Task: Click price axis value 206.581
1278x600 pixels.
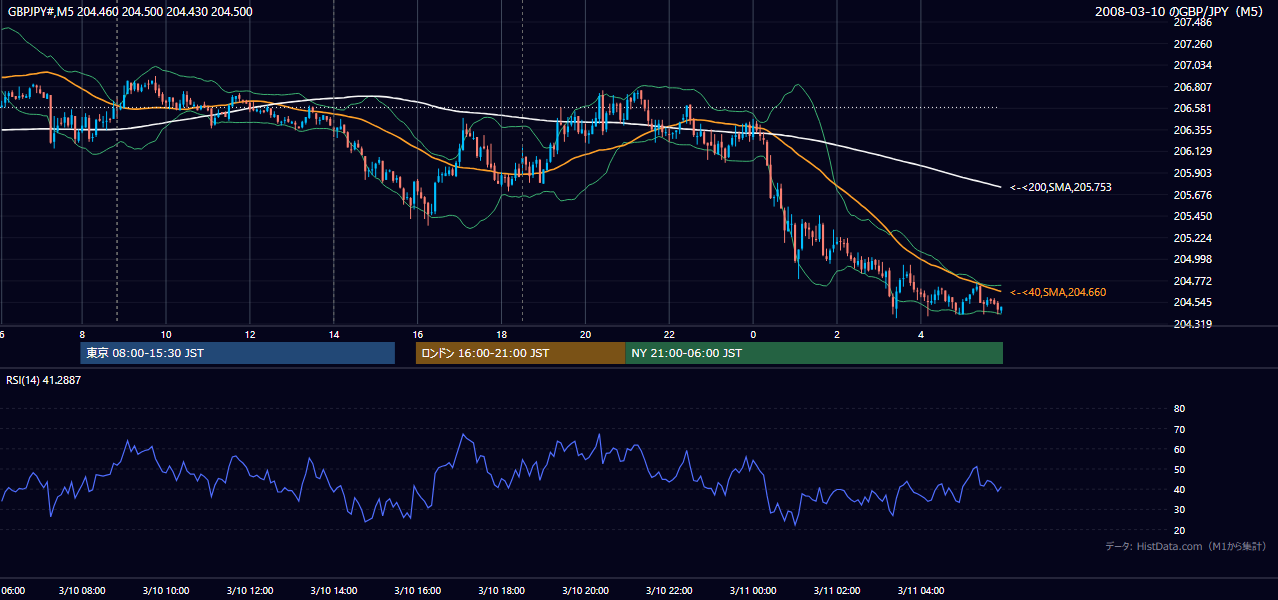Action: tap(1192, 108)
